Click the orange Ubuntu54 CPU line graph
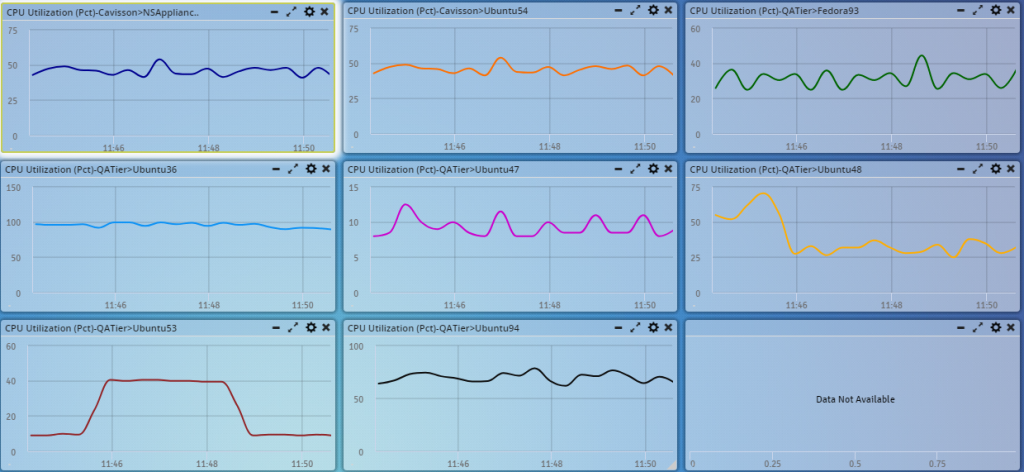 (500, 59)
